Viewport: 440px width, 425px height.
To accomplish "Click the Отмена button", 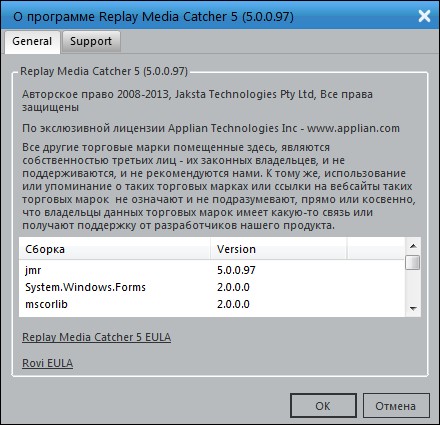I will [x=396, y=406].
